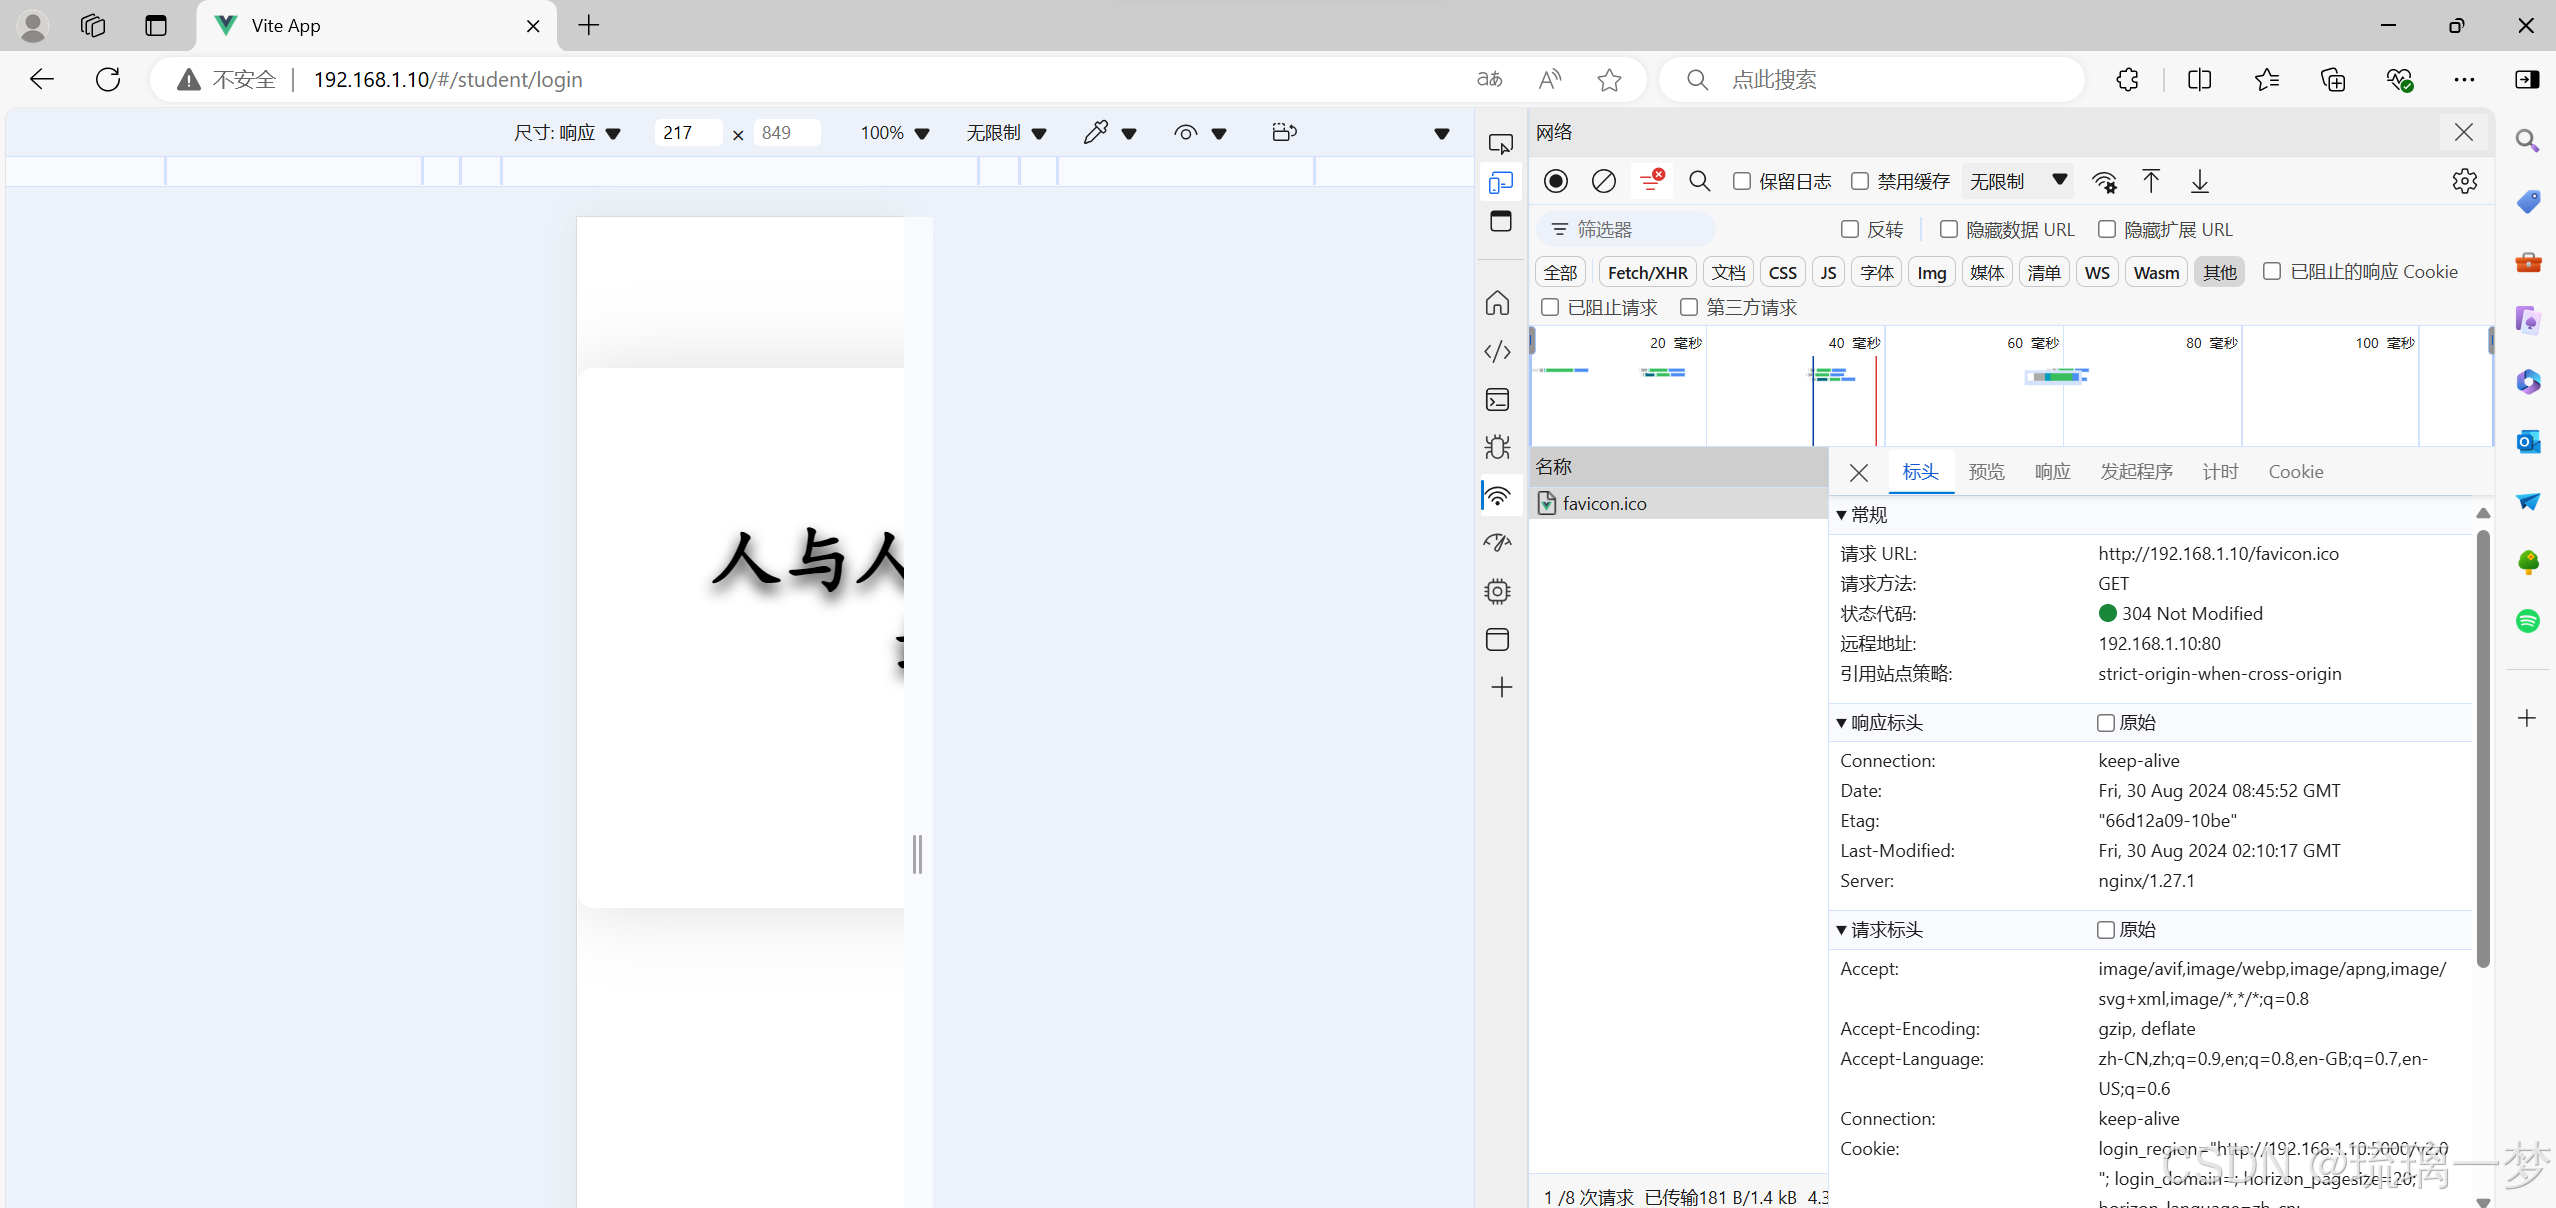2556x1208 pixels.
Task: Open Network panel settings gear
Action: point(2464,181)
